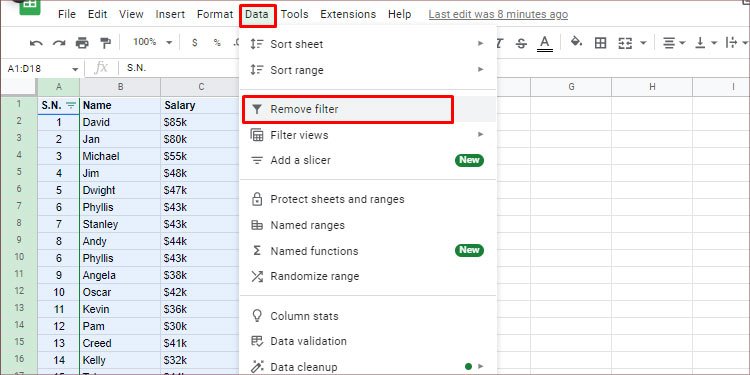Select column H header
Image resolution: width=750 pixels, height=375 pixels.
pyautogui.click(x=652, y=87)
